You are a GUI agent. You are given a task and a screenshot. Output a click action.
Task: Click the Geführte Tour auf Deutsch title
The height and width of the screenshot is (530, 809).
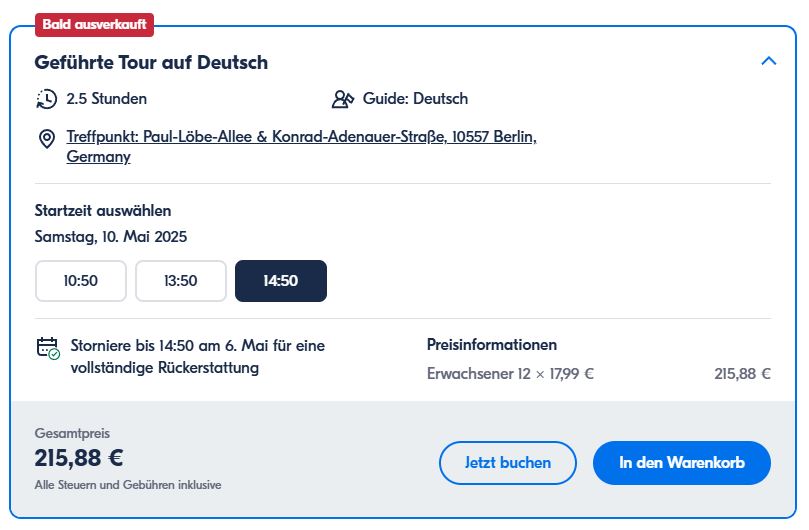coord(151,62)
